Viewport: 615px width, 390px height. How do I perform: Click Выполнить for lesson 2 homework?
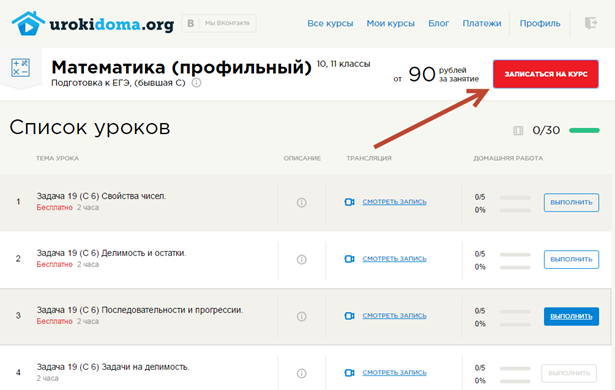point(571,259)
